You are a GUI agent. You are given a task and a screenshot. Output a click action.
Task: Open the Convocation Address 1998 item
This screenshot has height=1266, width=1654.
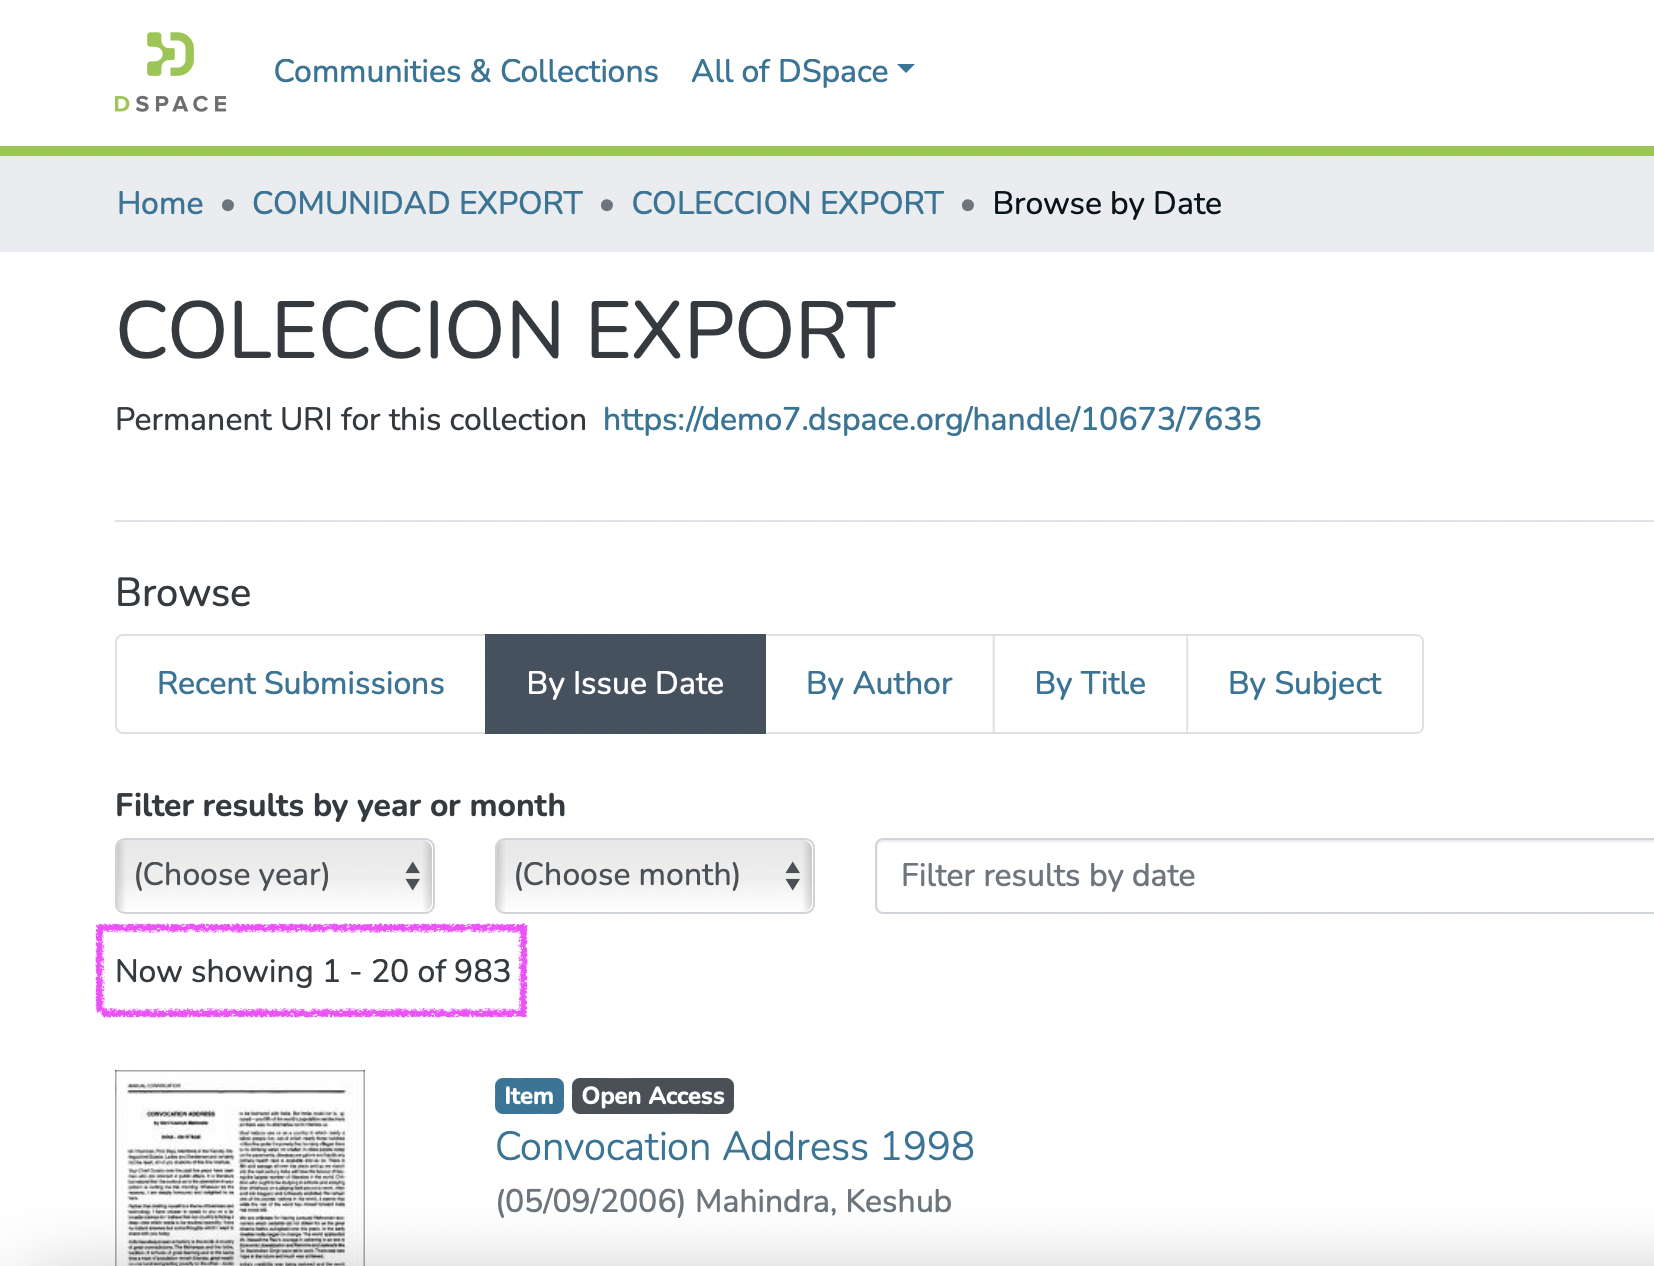point(735,1147)
